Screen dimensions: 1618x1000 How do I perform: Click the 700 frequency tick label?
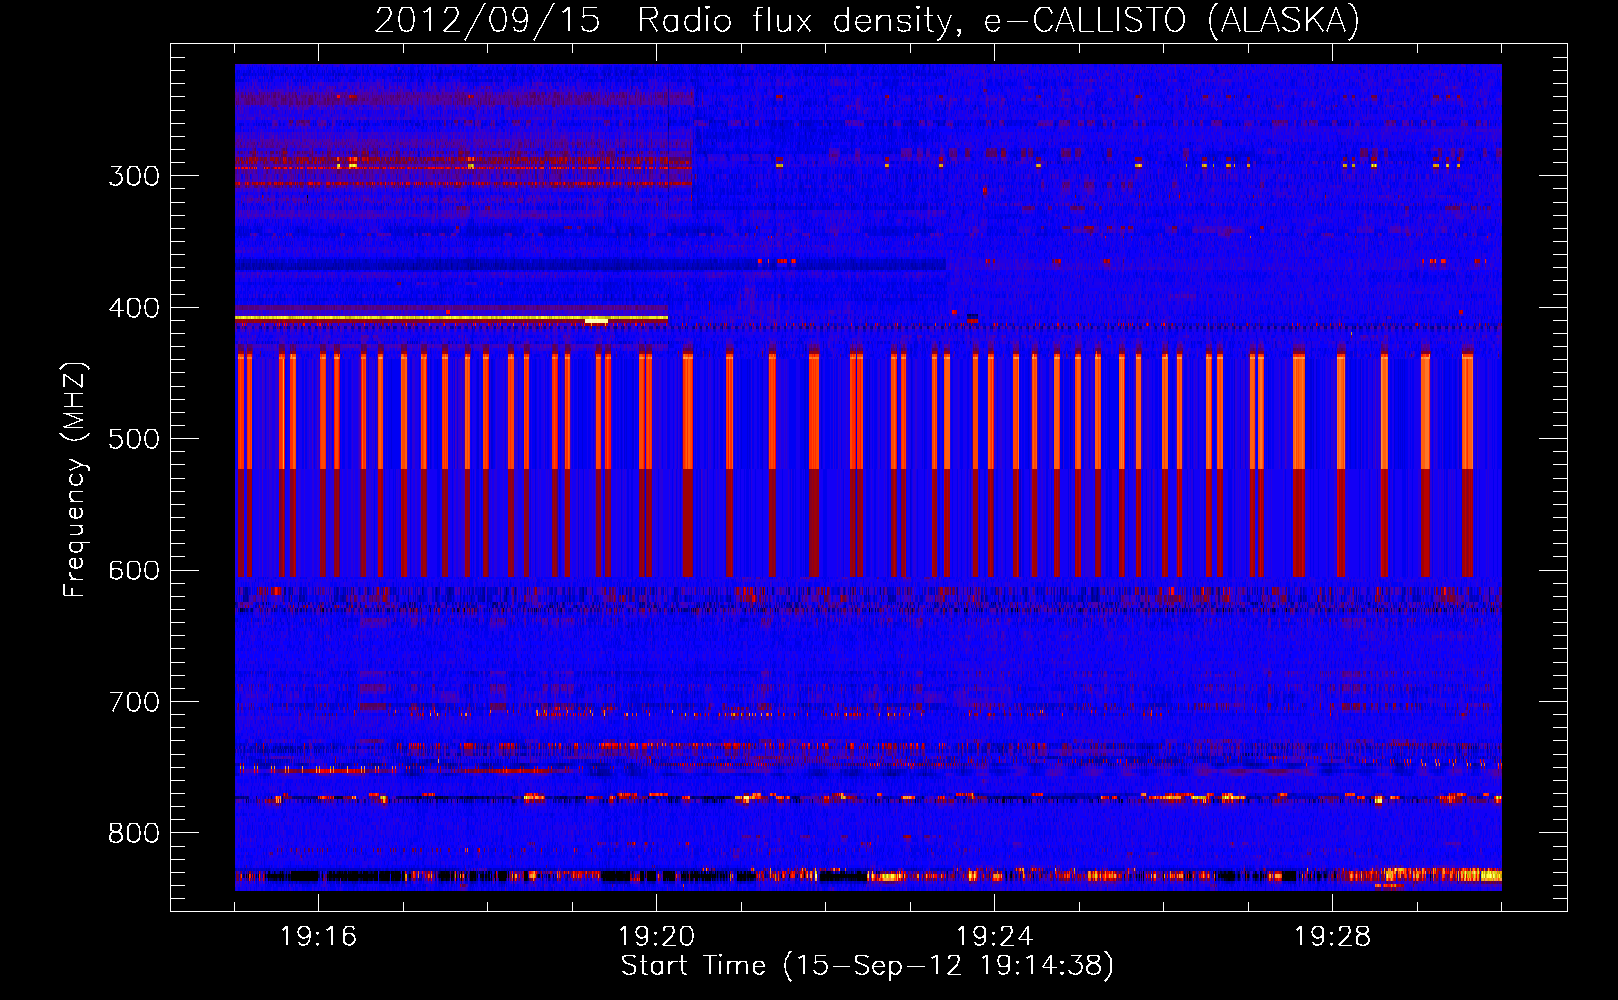point(134,702)
